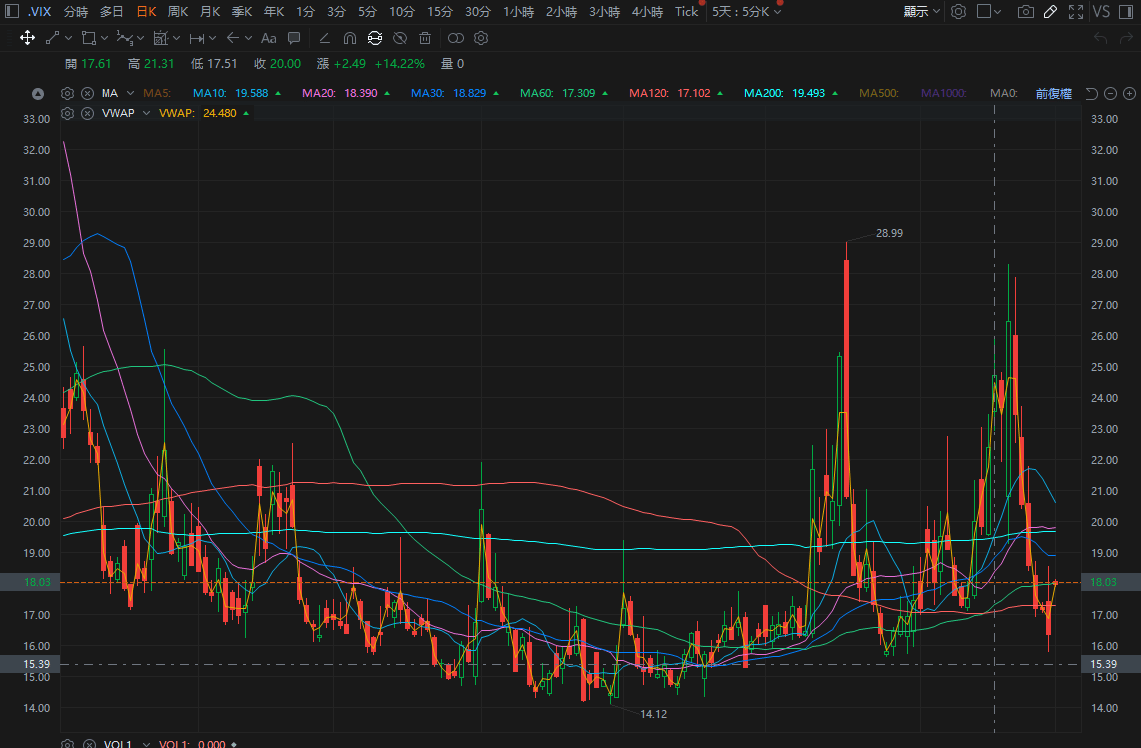Viewport: 1141px width, 748px height.
Task: Click the VS compare button
Action: pyautogui.click(x=1101, y=12)
